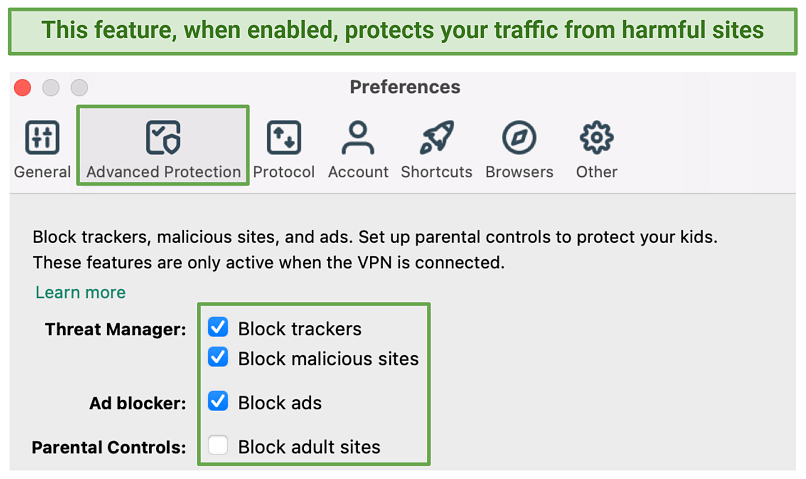Screen dimensions: 806x479
Task: Uncheck Block malicious sites checkbox
Action: (x=218, y=357)
